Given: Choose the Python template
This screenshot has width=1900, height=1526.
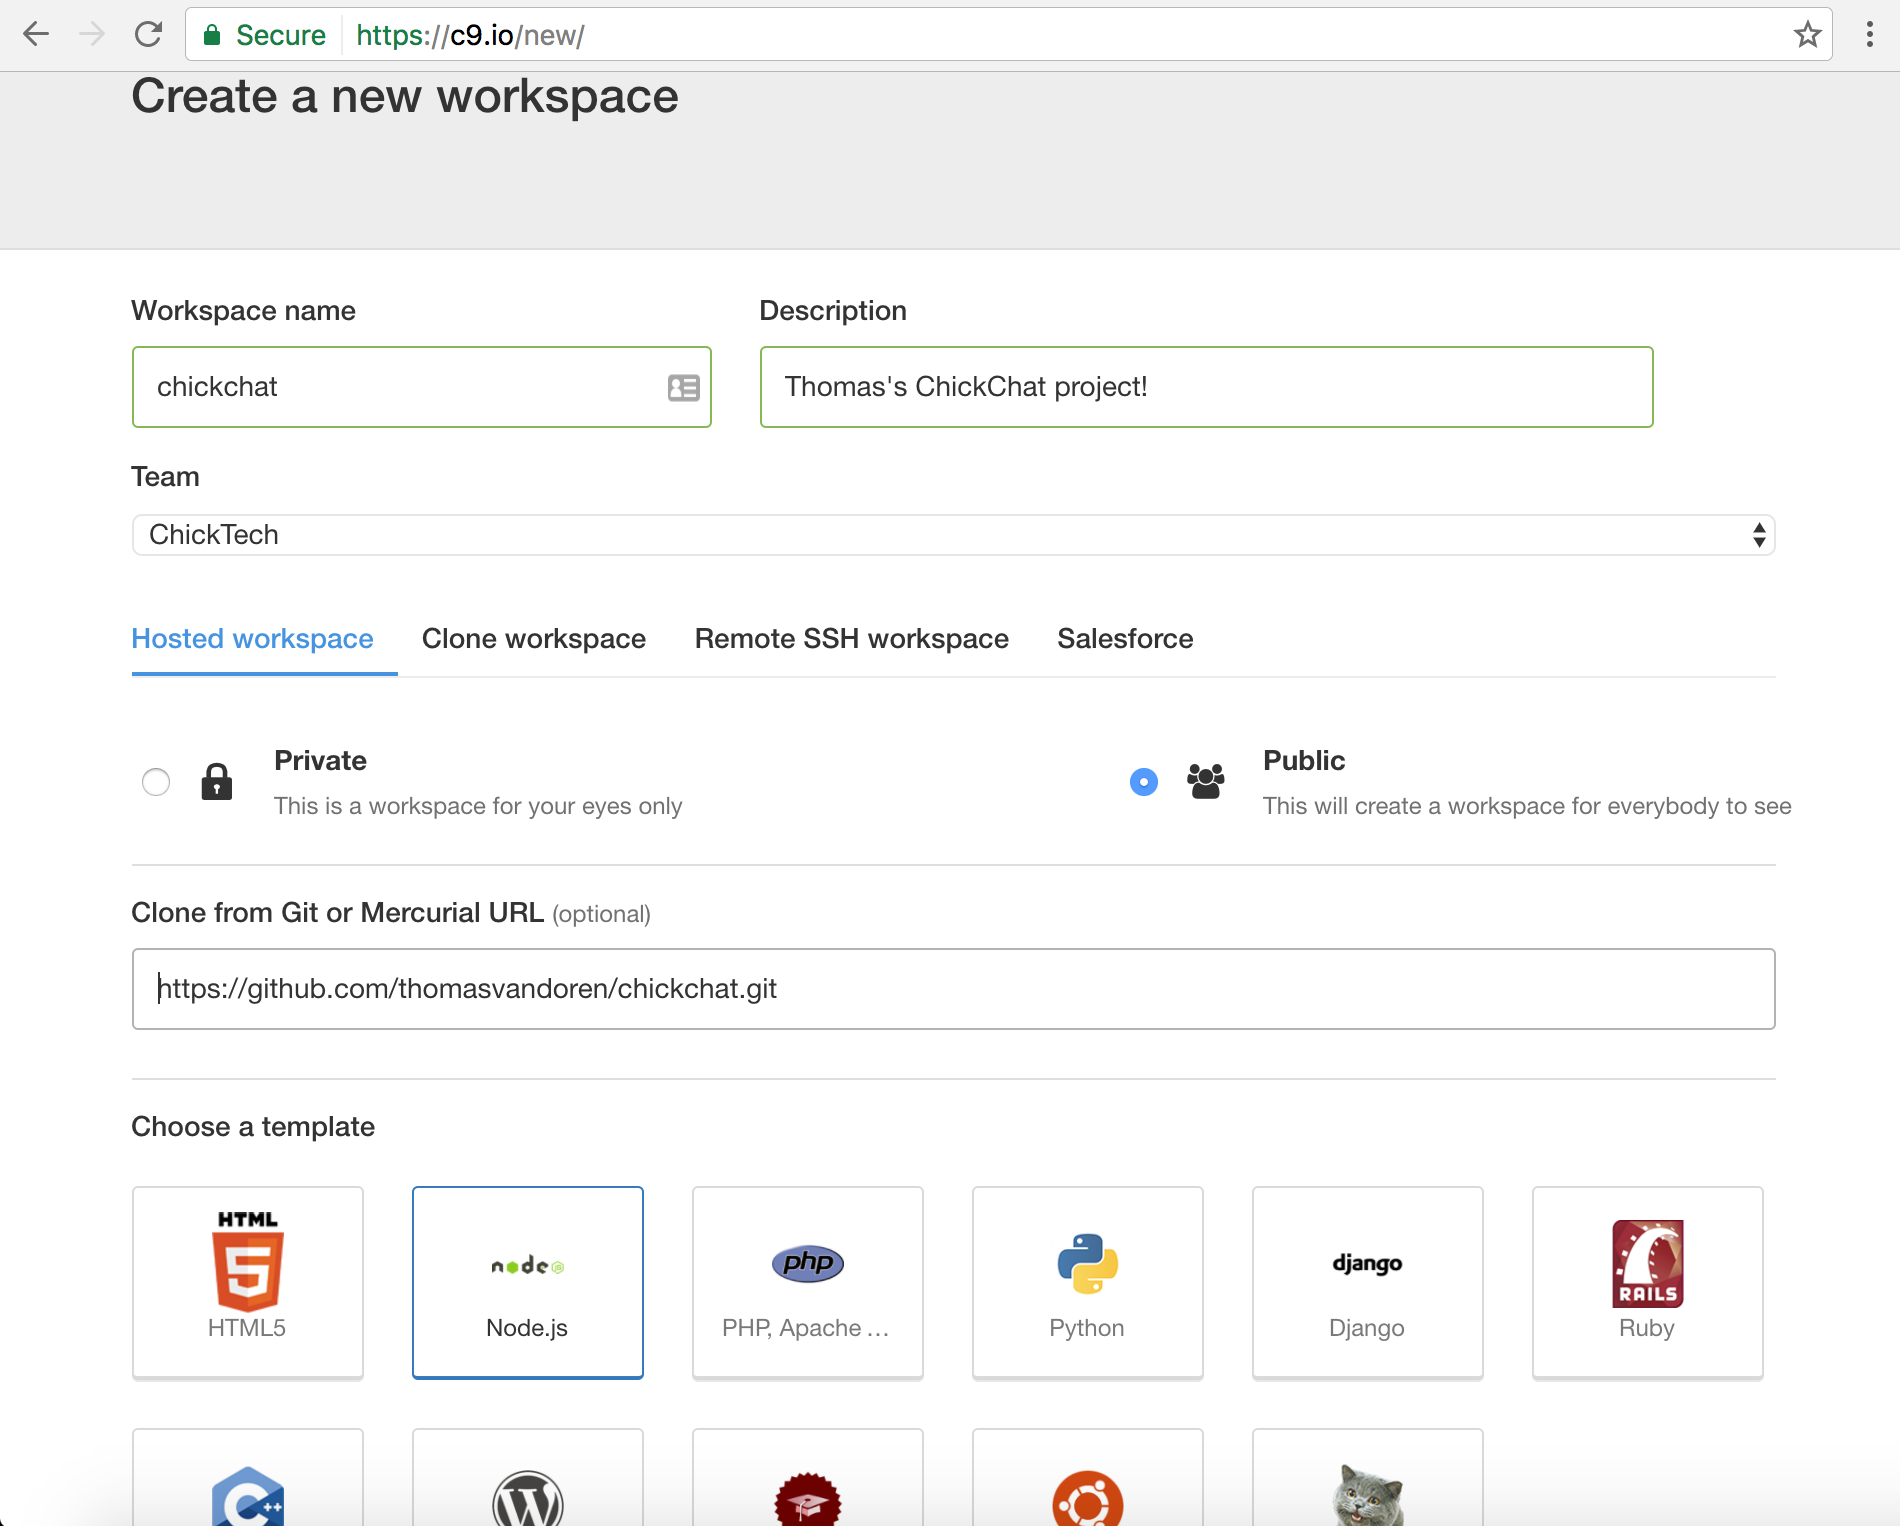Looking at the screenshot, I should pos(1088,1283).
